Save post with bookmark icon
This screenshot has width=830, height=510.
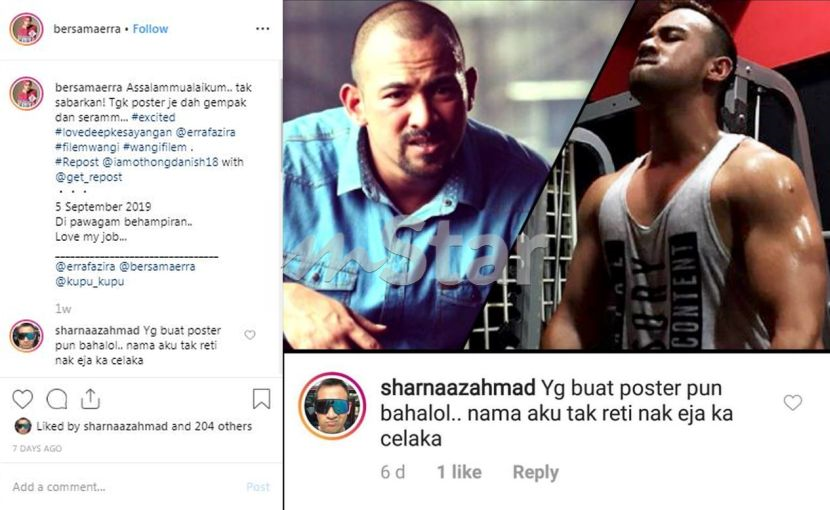[261, 399]
